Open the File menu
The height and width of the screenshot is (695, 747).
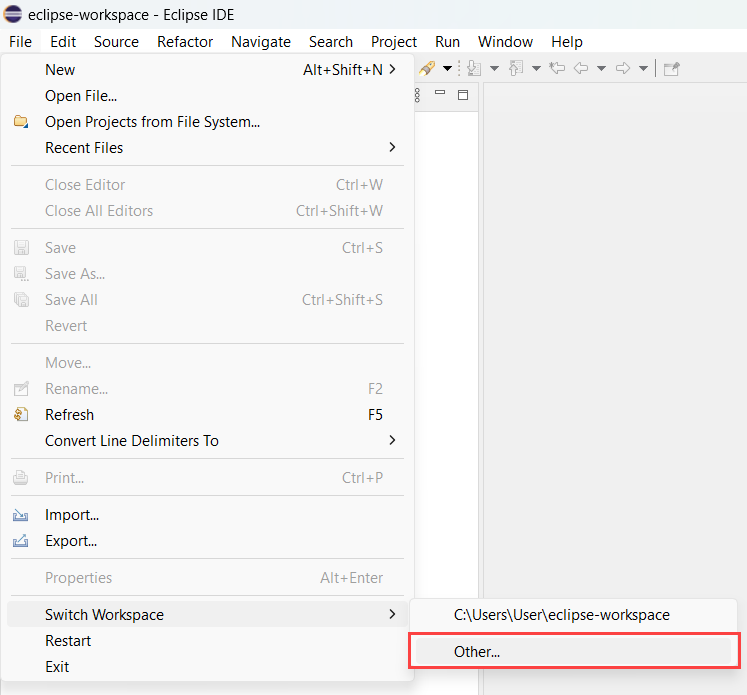click(x=20, y=42)
